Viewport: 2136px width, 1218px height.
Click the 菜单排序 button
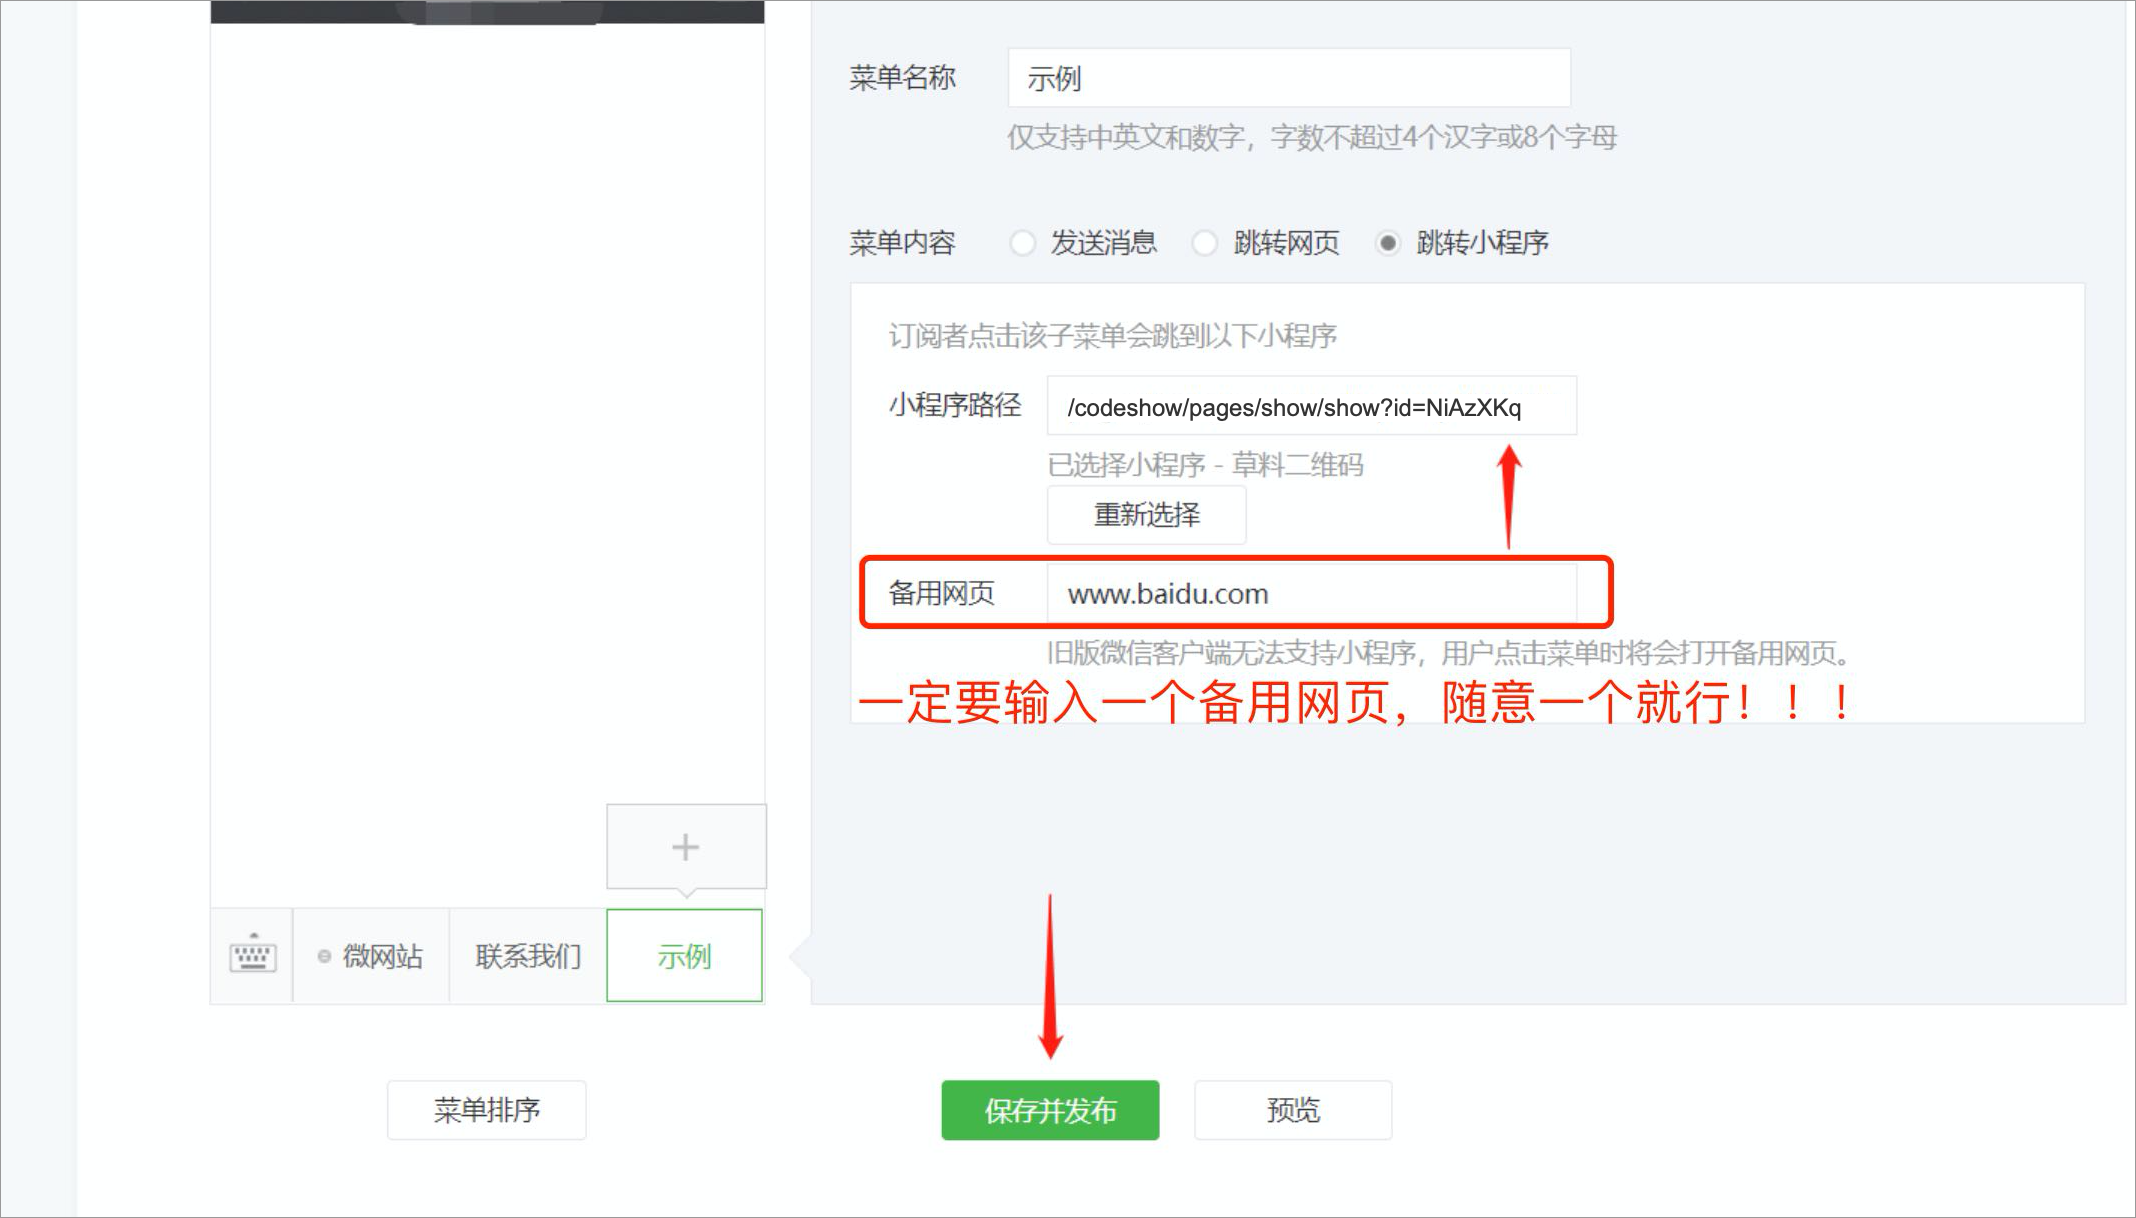[x=486, y=1110]
